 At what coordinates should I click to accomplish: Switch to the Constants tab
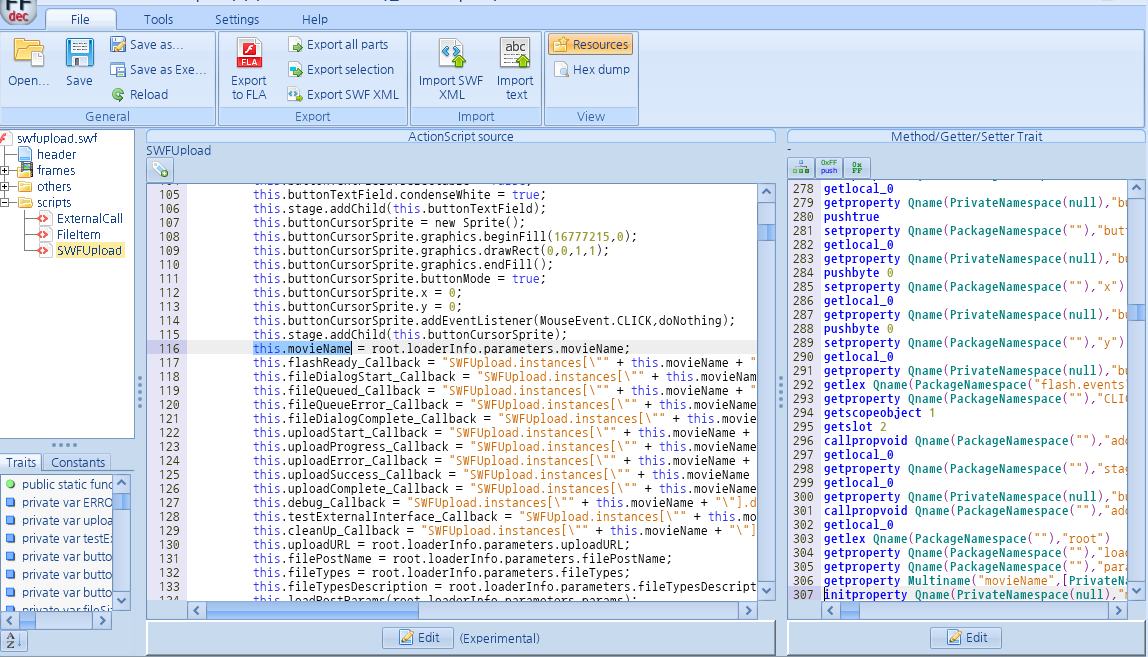click(x=78, y=462)
